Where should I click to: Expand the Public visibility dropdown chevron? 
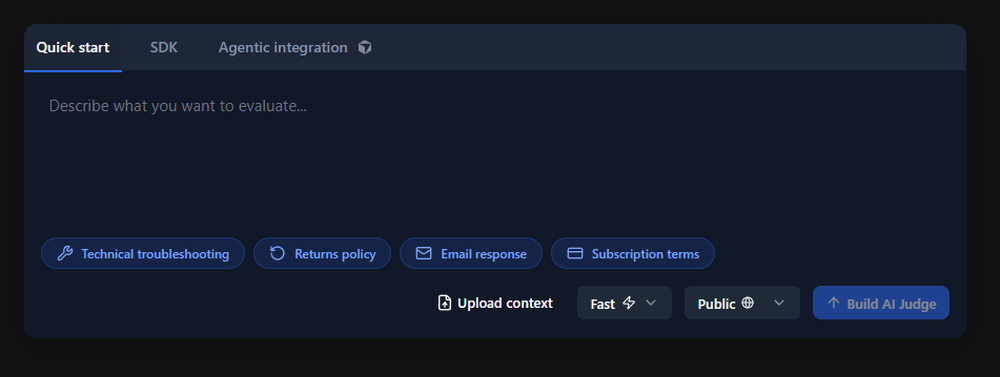[x=779, y=303]
